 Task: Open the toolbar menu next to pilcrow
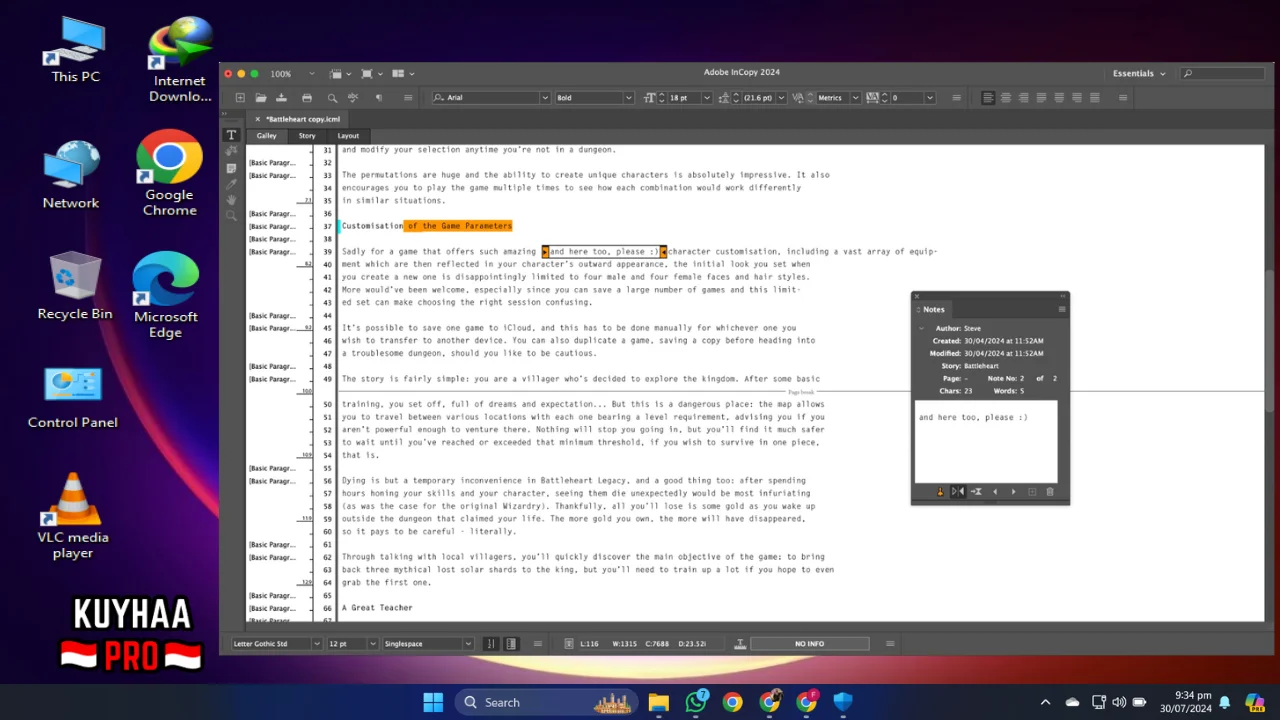coord(408,98)
